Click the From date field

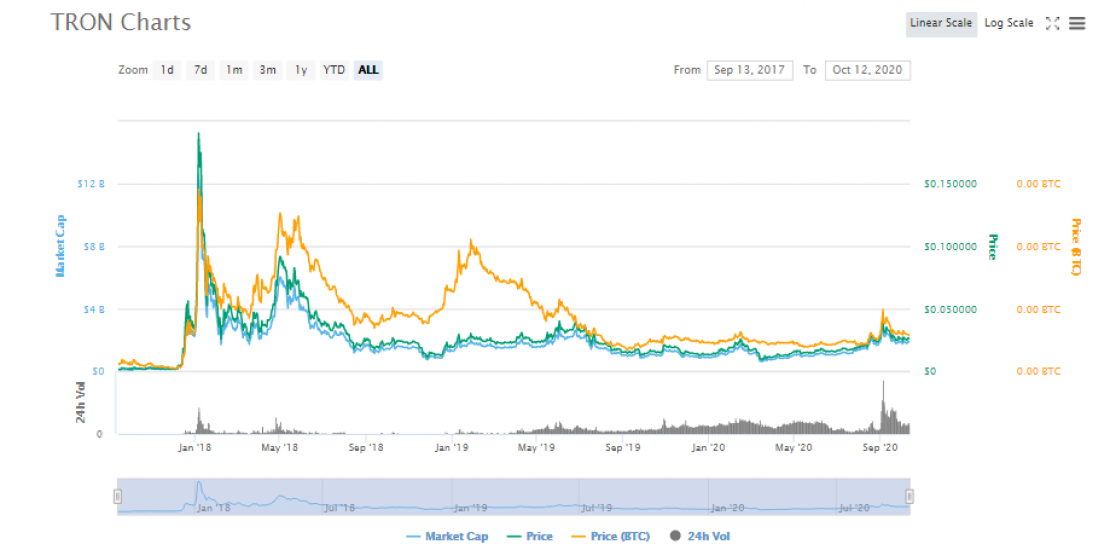pyautogui.click(x=749, y=70)
